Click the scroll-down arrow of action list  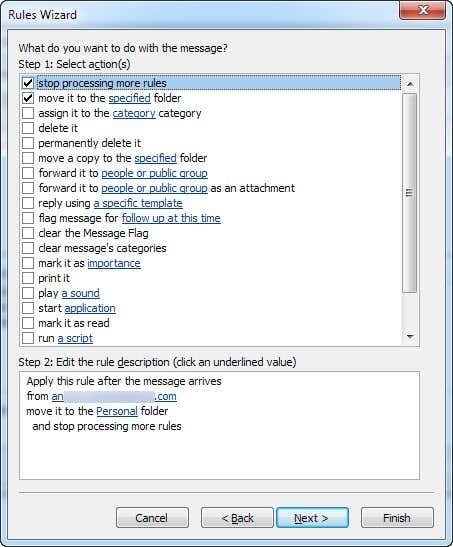[410, 336]
